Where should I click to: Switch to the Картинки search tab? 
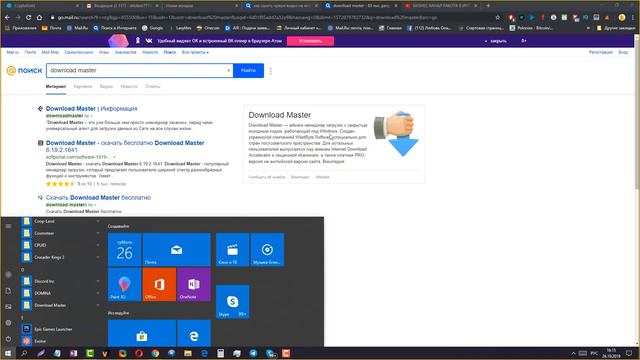point(83,87)
